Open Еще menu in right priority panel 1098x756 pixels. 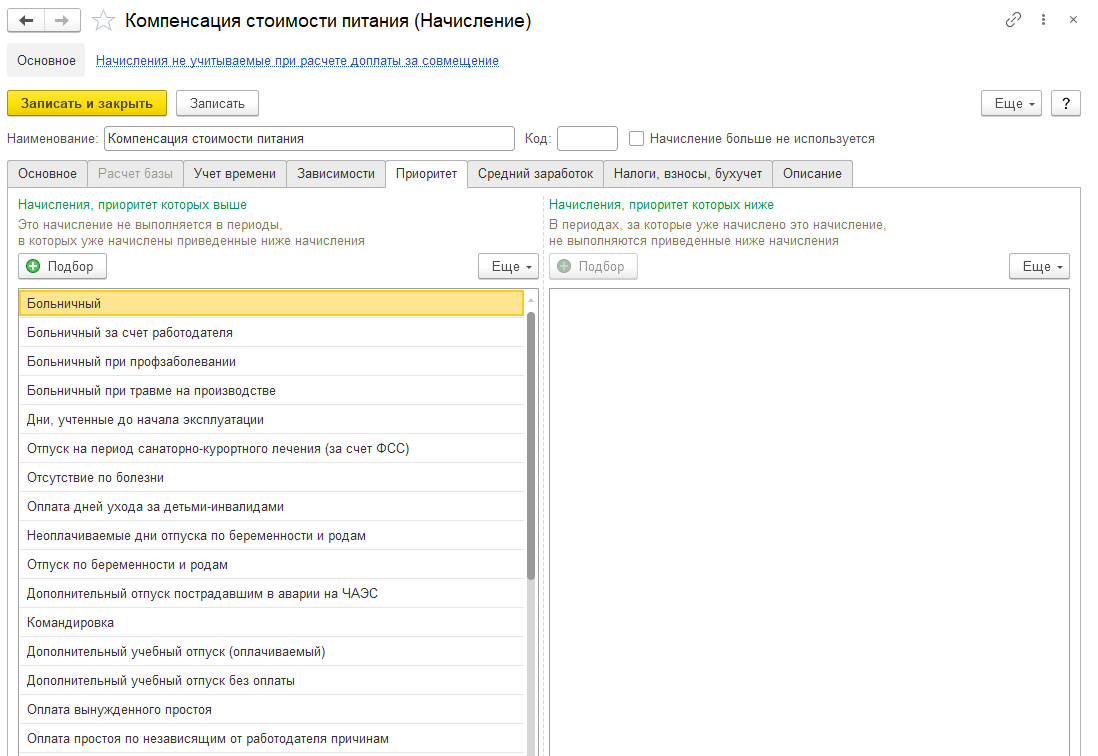(x=1040, y=266)
